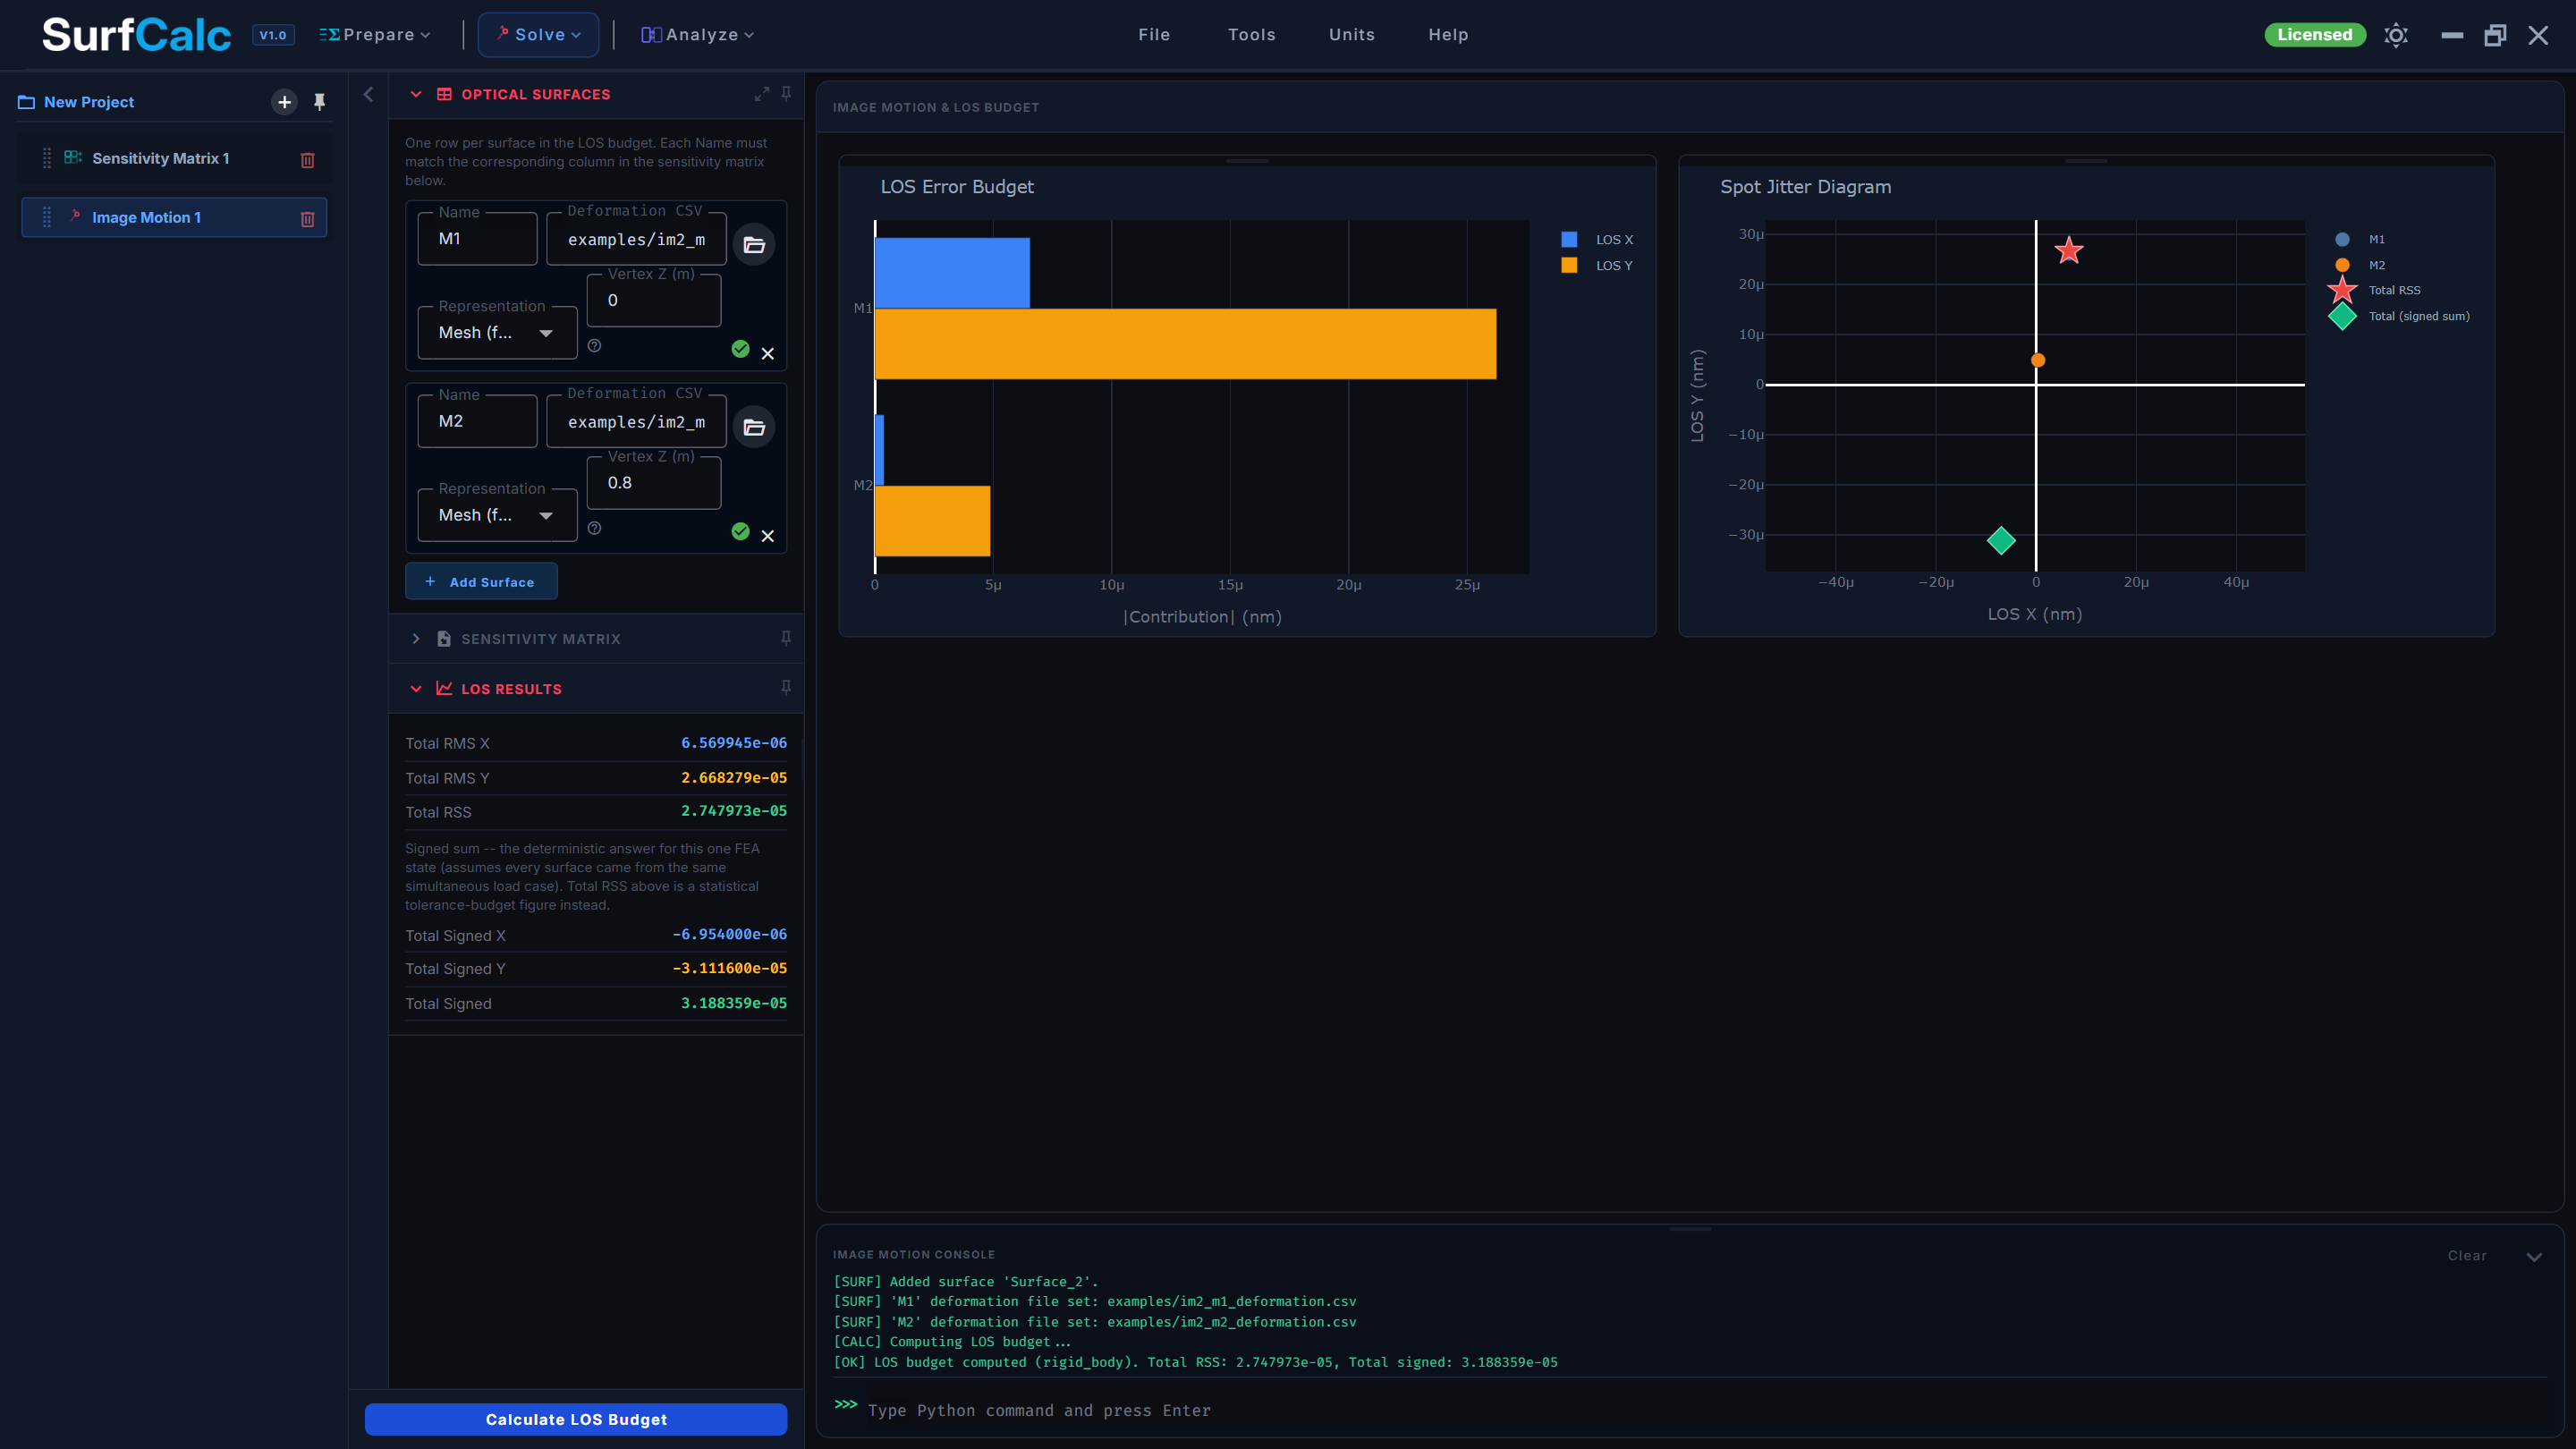This screenshot has width=2576, height=1449.
Task: Delete Image Motion 1 with trash icon
Action: click(x=308, y=219)
